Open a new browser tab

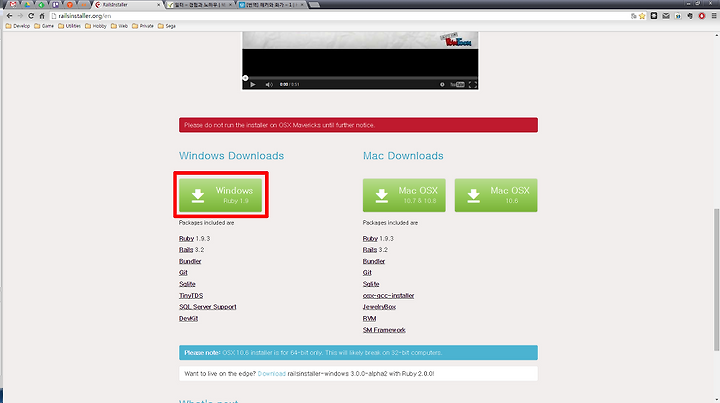[x=315, y=5]
